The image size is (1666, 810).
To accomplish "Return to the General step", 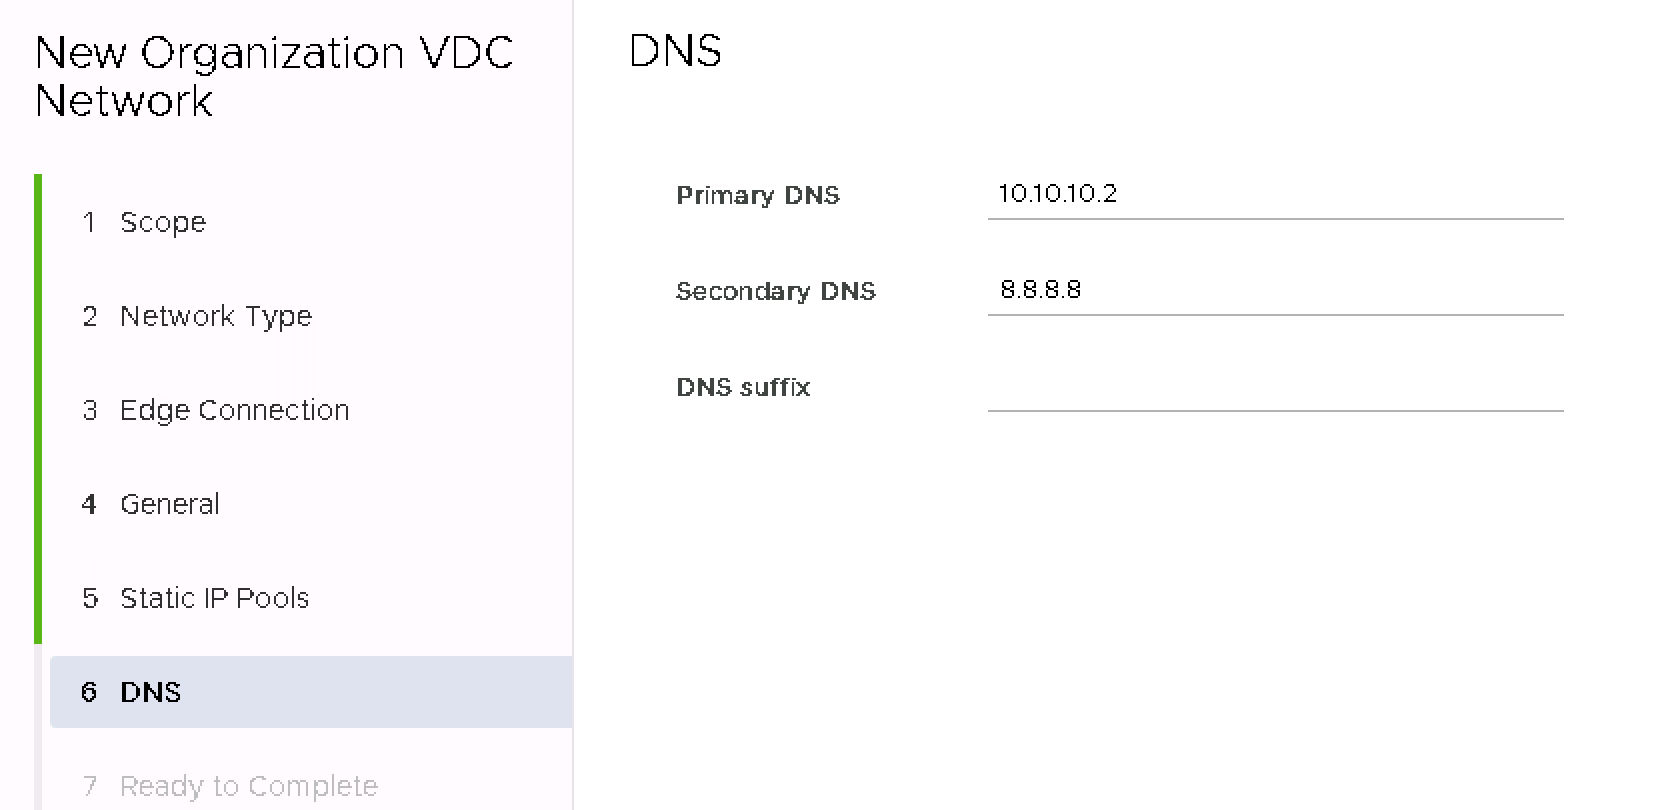I will coord(169,504).
